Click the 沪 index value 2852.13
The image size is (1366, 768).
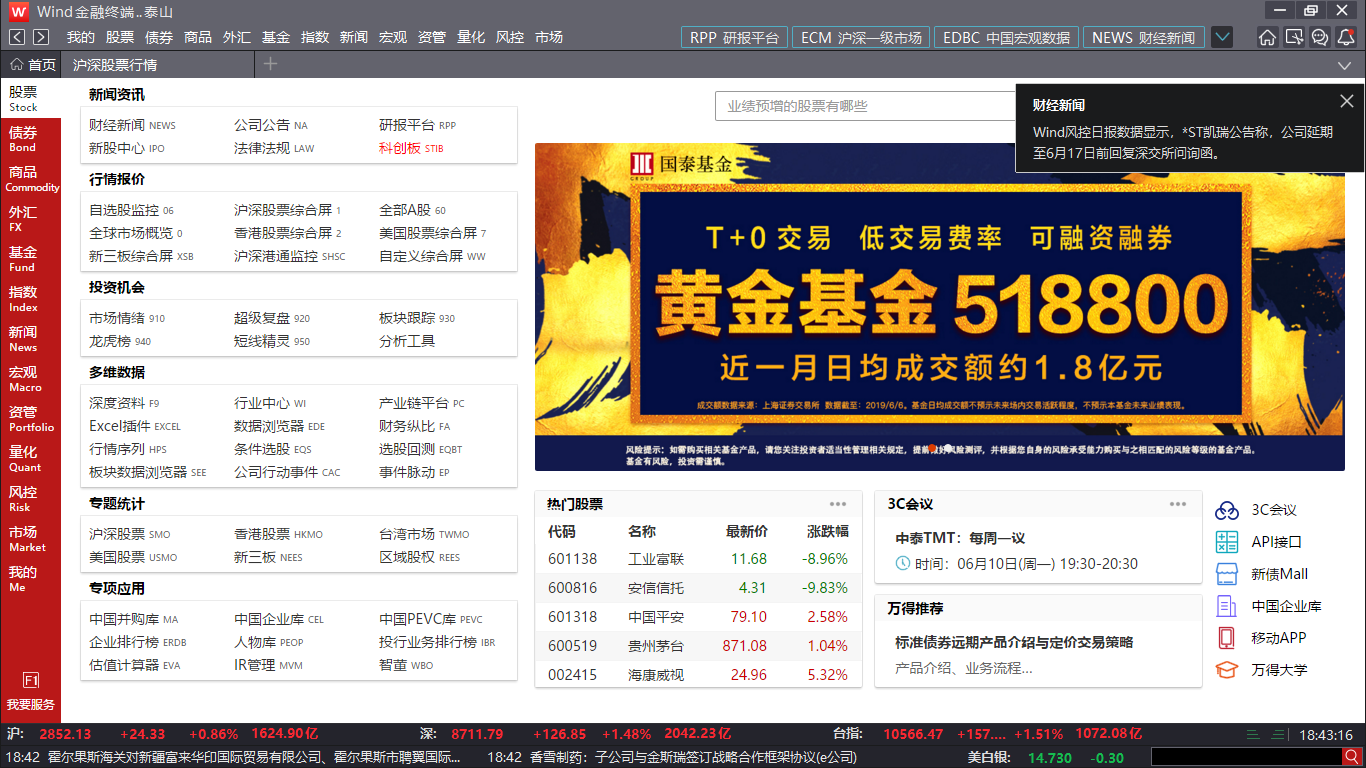tap(65, 734)
